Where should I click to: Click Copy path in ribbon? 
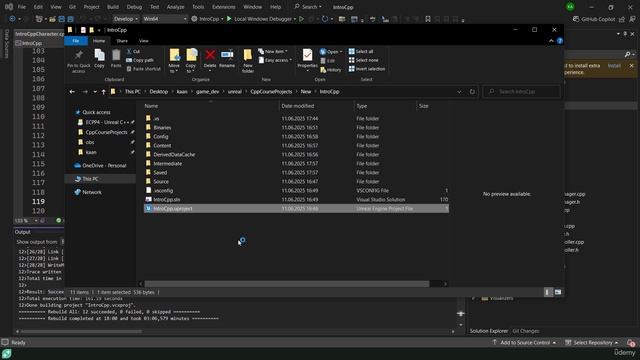pos(140,60)
